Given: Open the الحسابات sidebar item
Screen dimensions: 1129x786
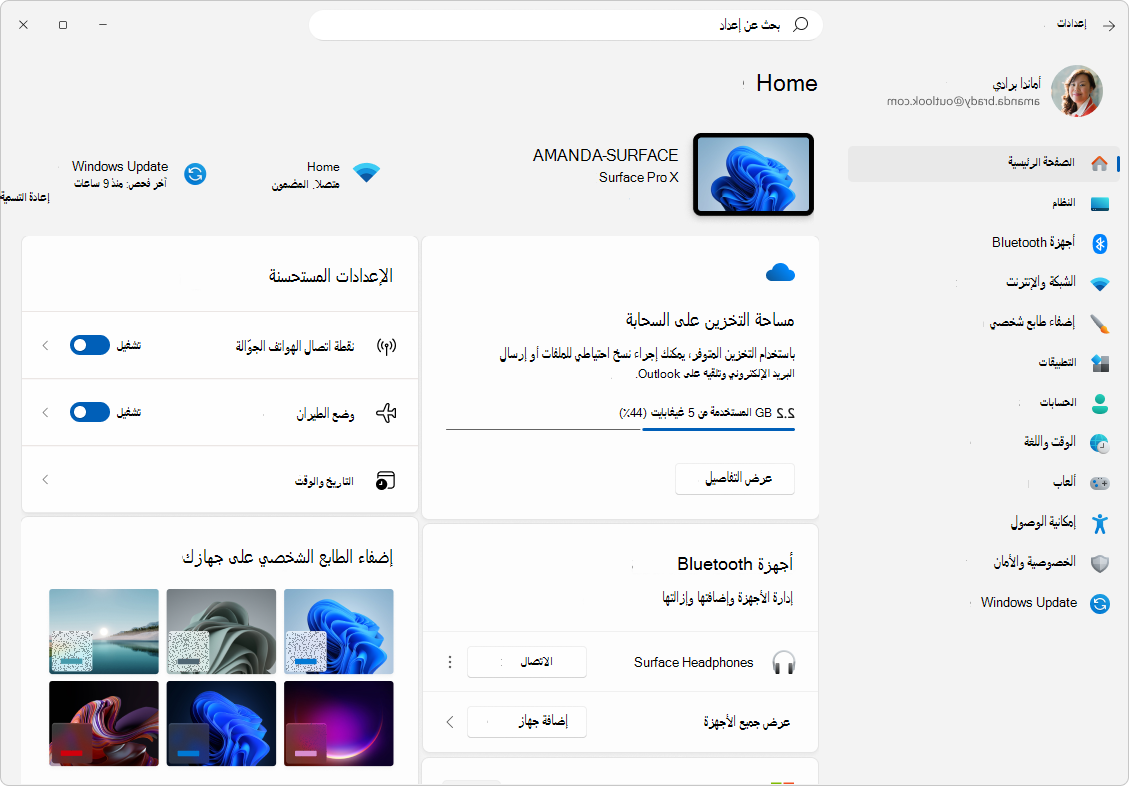Looking at the screenshot, I should [984, 403].
